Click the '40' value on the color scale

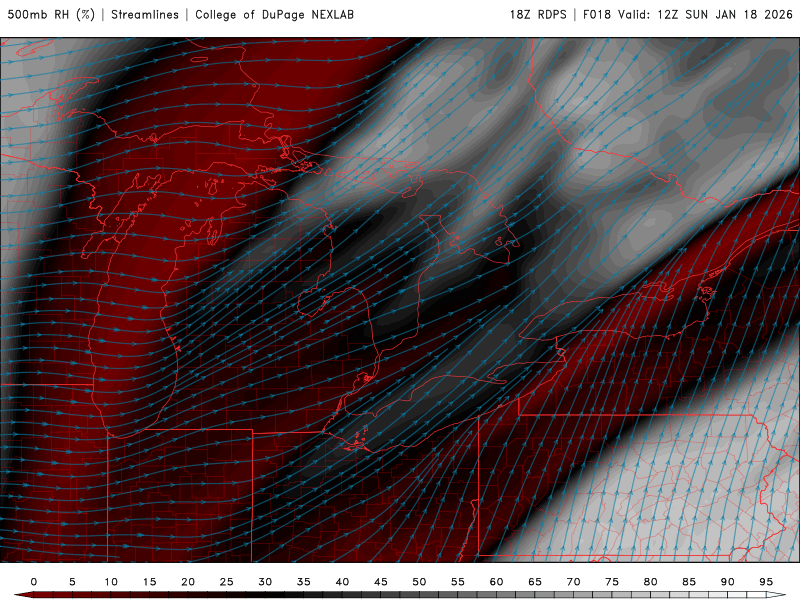[342, 582]
